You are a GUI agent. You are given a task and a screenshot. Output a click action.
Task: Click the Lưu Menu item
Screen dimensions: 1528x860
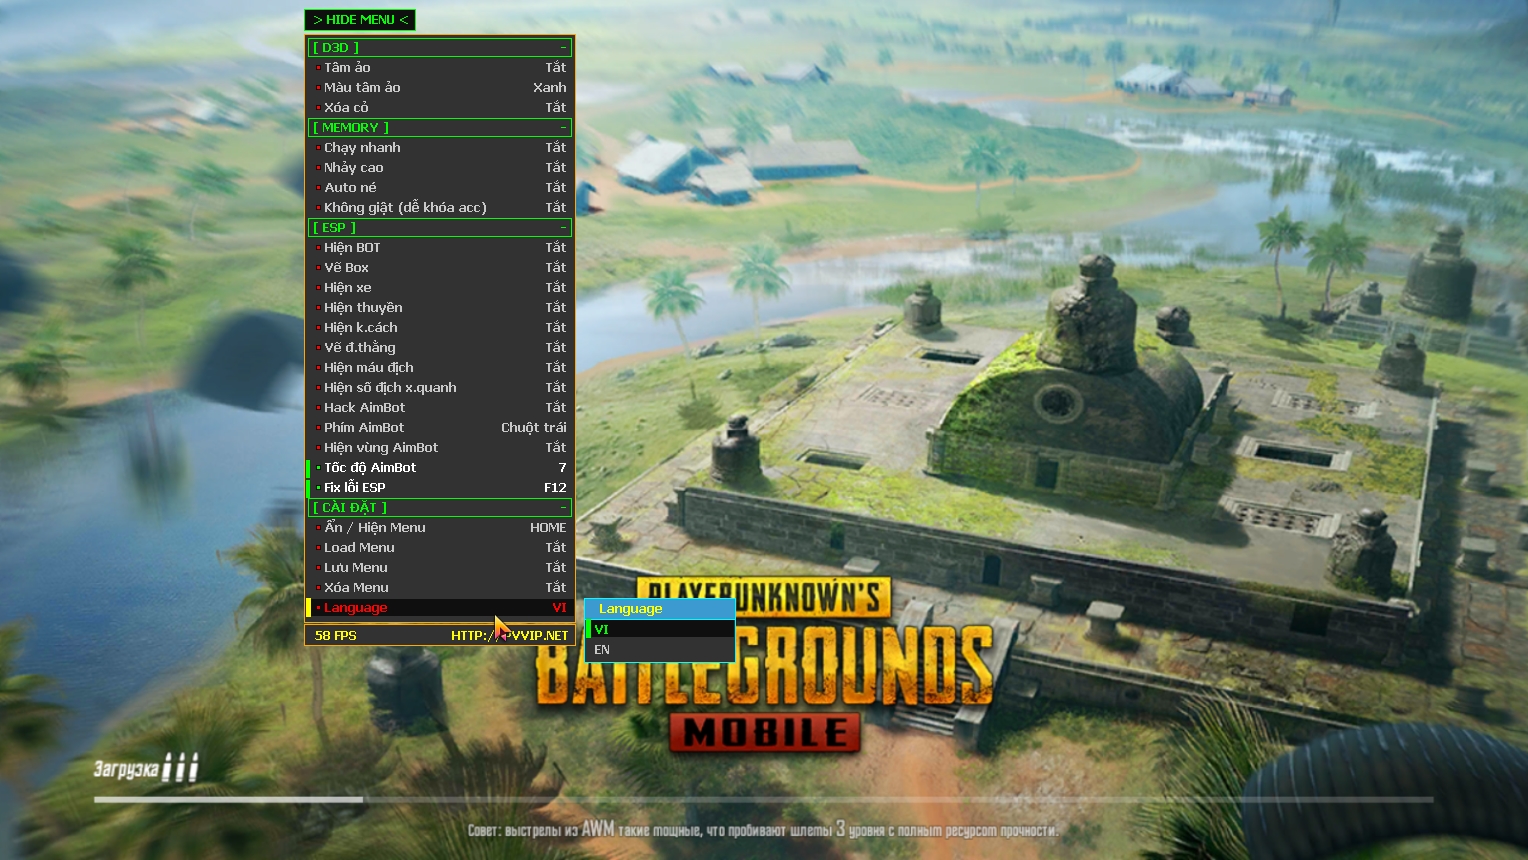pos(440,567)
